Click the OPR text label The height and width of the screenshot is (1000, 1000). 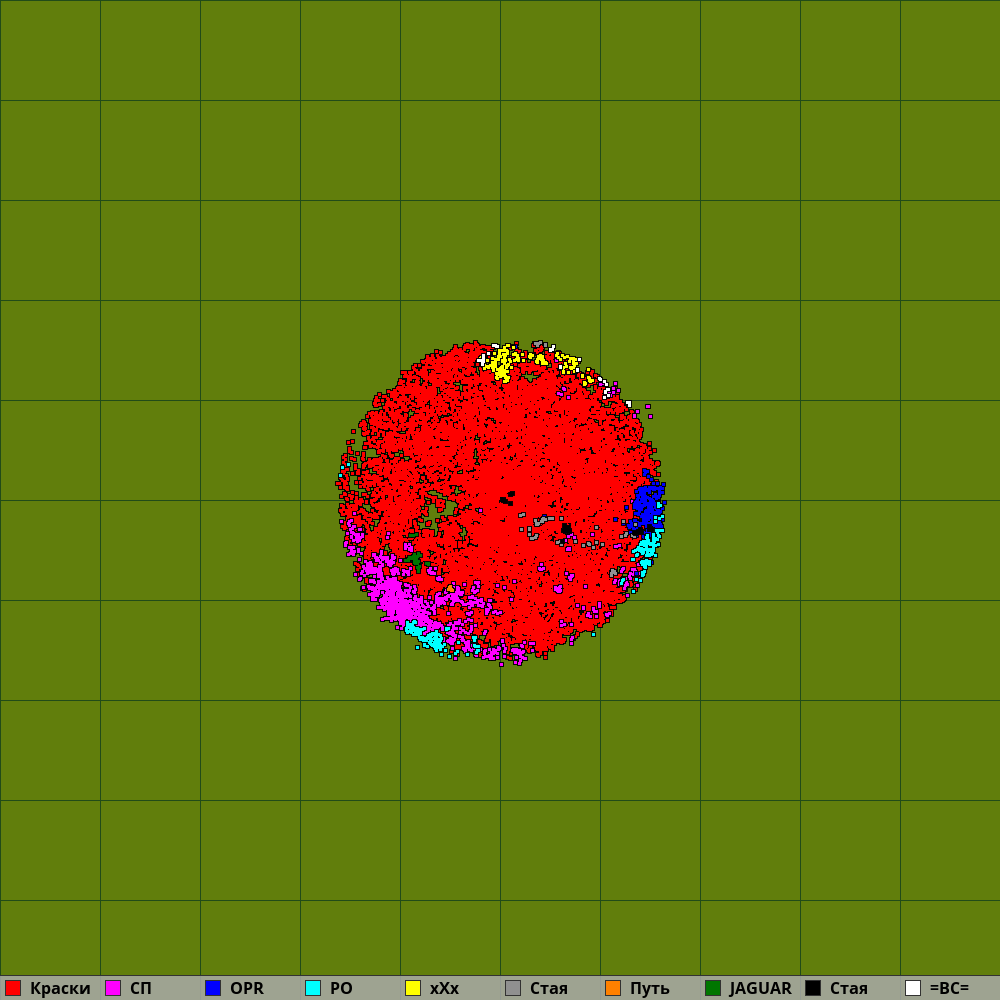click(247, 988)
